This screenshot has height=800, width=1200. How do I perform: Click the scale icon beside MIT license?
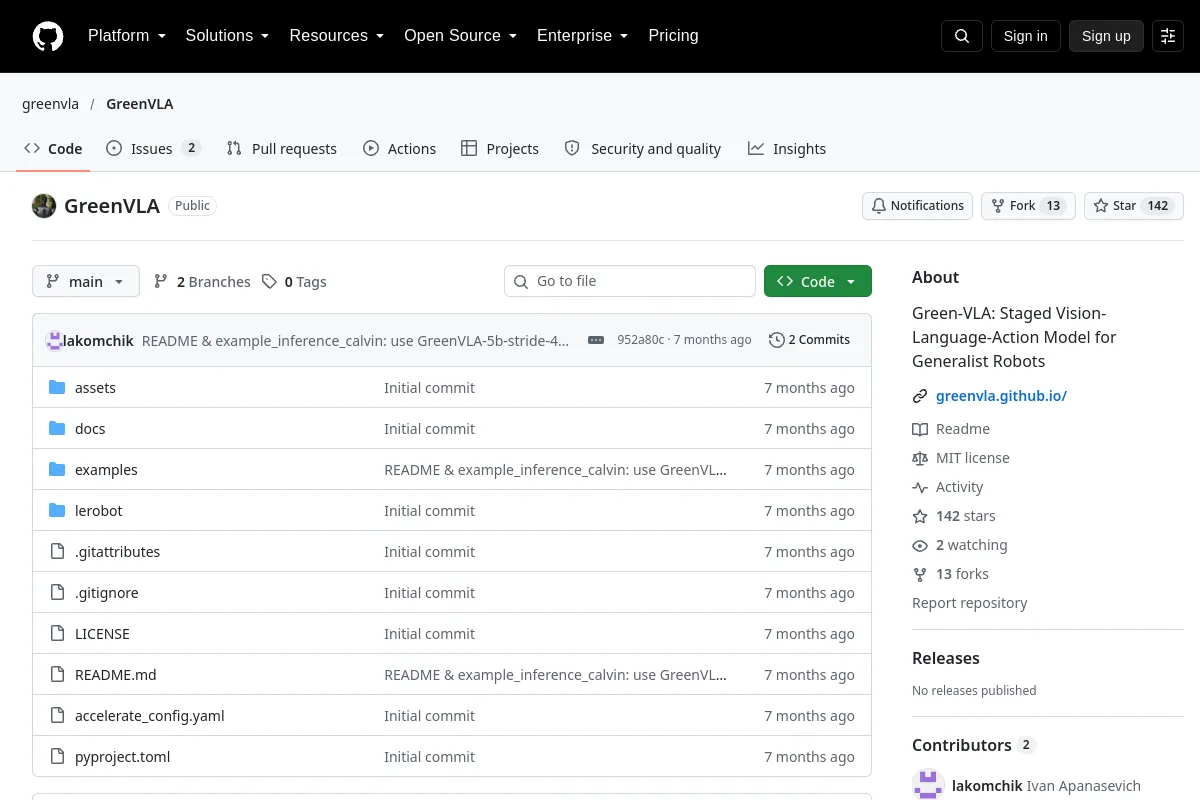[x=920, y=458]
